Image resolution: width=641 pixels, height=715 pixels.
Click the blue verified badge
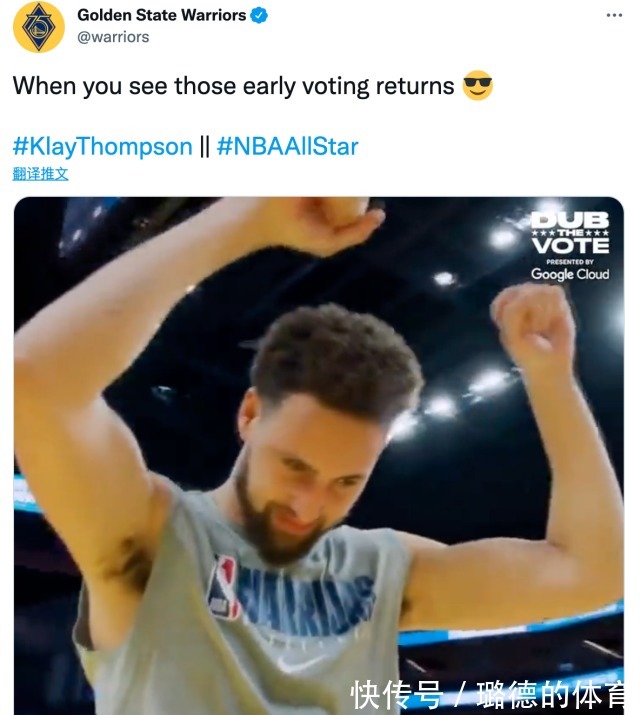pos(259,15)
